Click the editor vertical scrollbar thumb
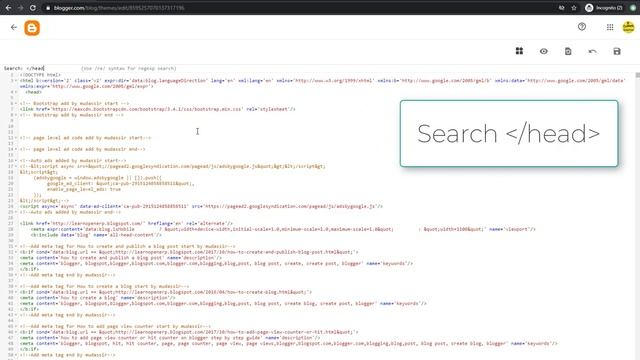Viewport: 640px width, 360px height. point(638,76)
